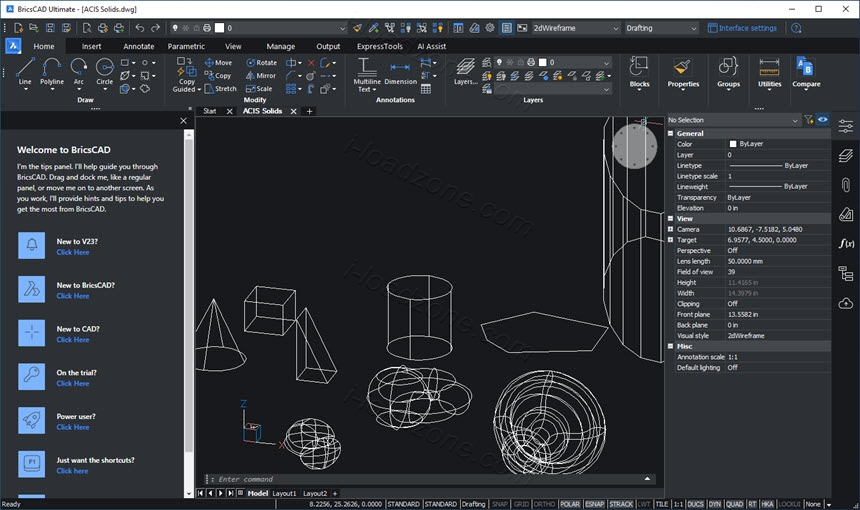Viewport: 860px width, 510px height.
Task: Click the Help question mark icon
Action: point(796,27)
